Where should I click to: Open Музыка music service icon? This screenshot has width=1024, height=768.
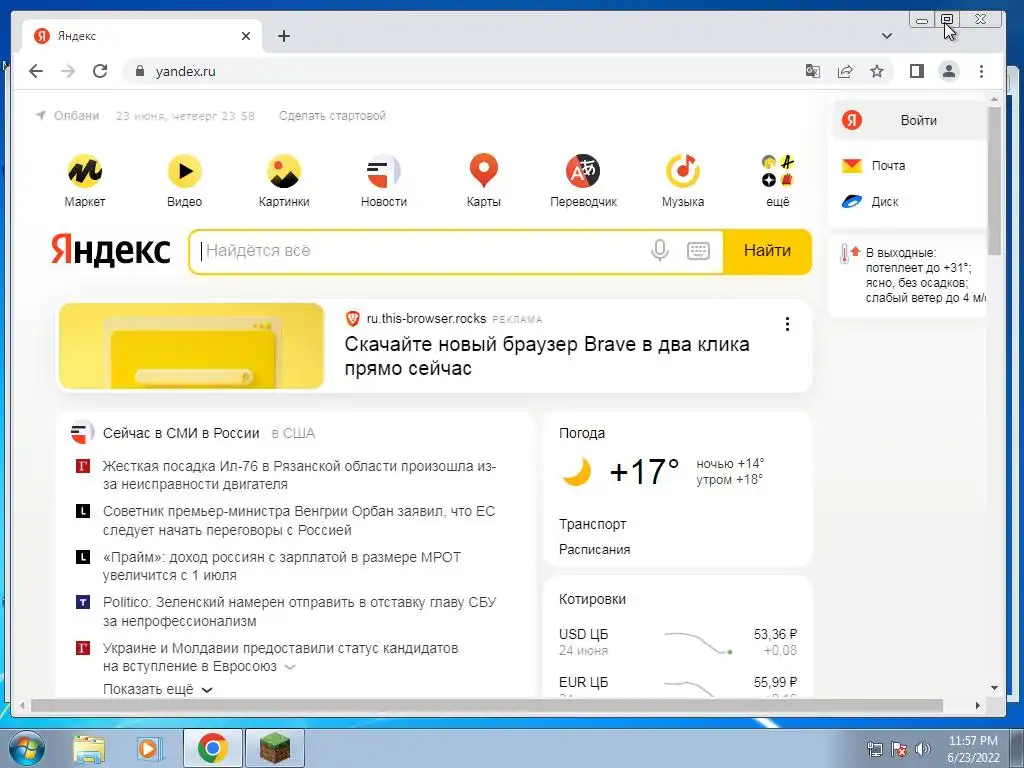click(x=682, y=171)
